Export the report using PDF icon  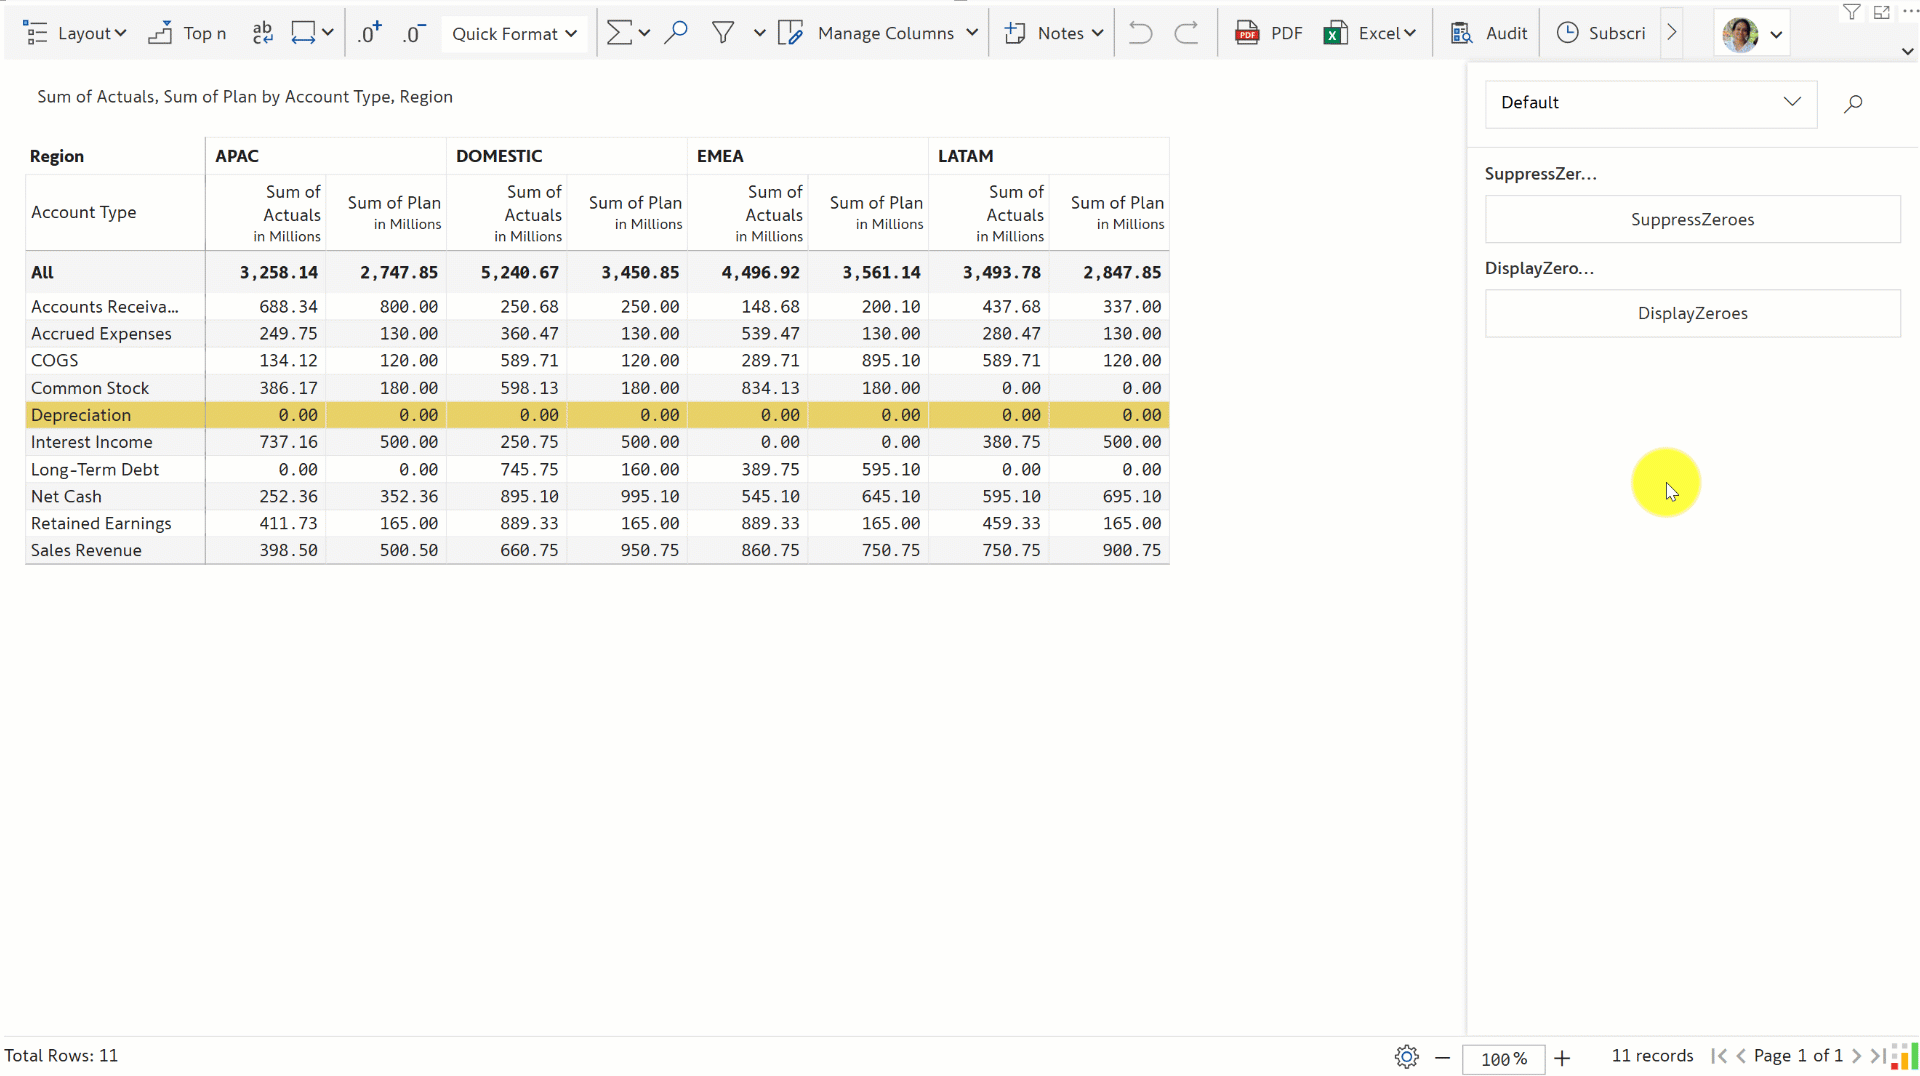(1268, 33)
